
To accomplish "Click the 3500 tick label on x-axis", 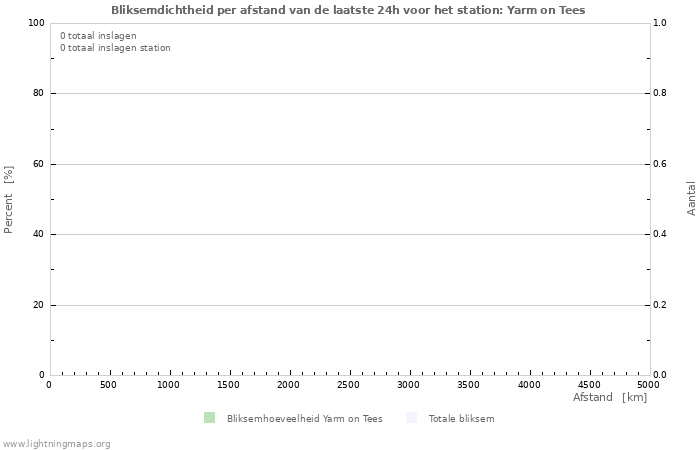I will [x=469, y=385].
